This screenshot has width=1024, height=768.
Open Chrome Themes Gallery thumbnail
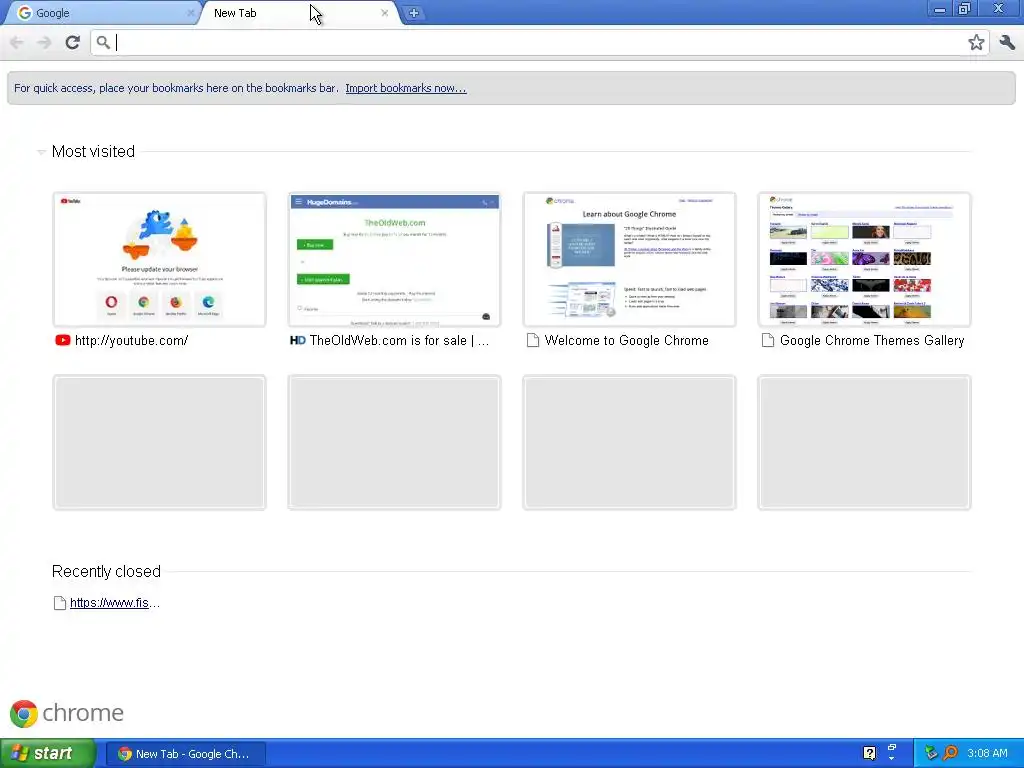pos(864,259)
